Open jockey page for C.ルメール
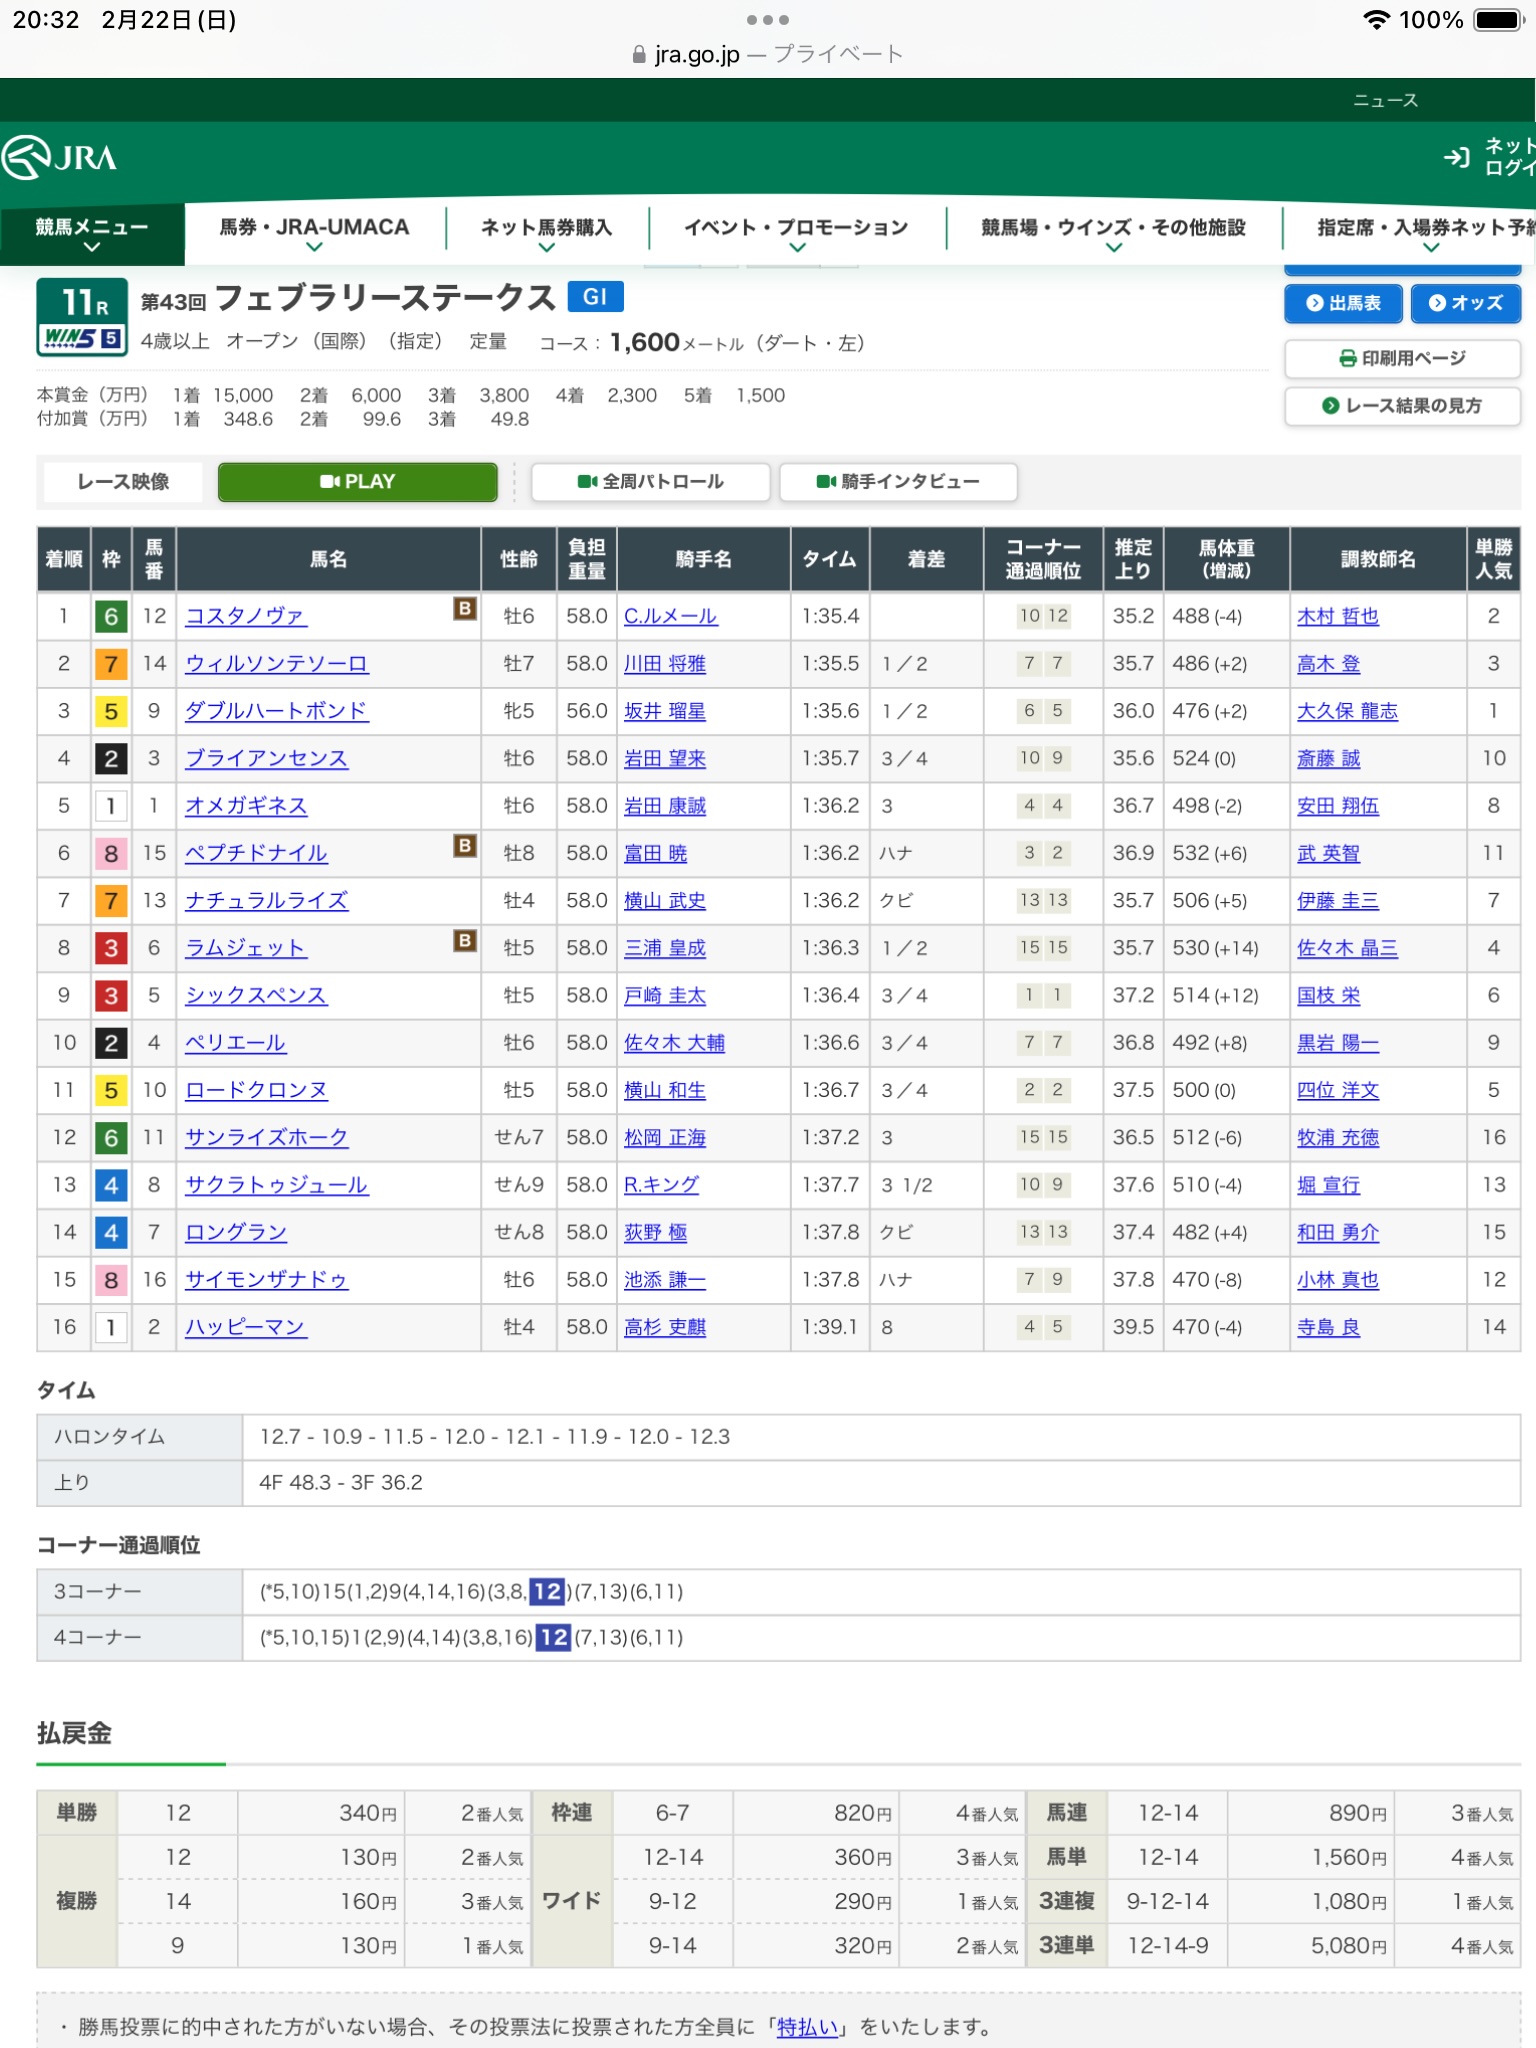This screenshot has width=1536, height=2048. click(670, 616)
